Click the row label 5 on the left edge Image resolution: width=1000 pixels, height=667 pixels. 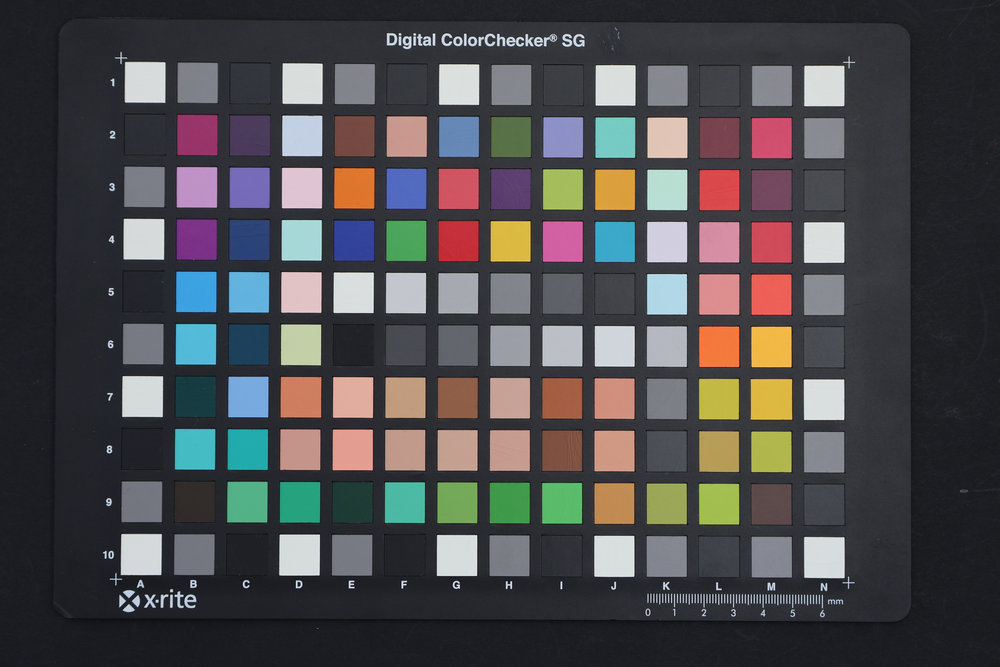click(x=113, y=293)
